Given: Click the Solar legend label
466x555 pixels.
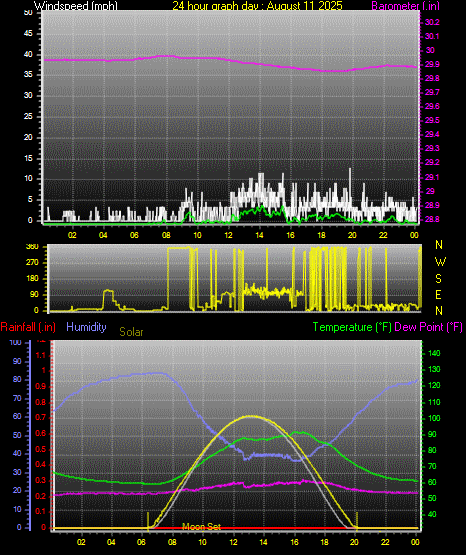Looking at the screenshot, I should pyautogui.click(x=131, y=332).
